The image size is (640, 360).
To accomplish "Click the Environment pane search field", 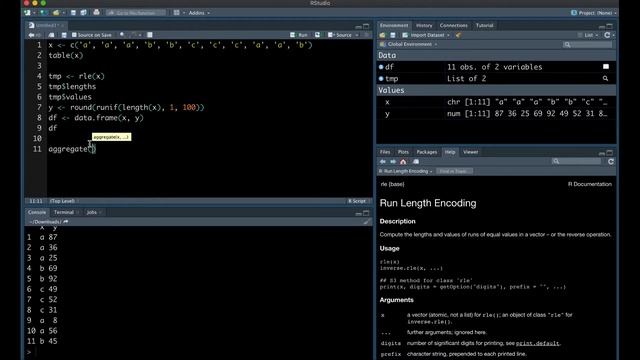I will (588, 44).
